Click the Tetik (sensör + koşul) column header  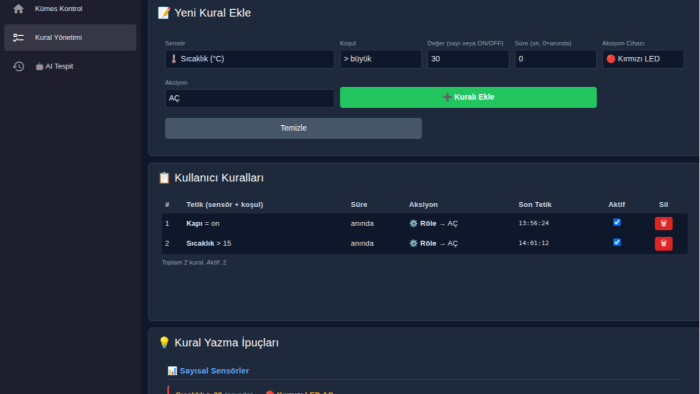pyautogui.click(x=225, y=204)
